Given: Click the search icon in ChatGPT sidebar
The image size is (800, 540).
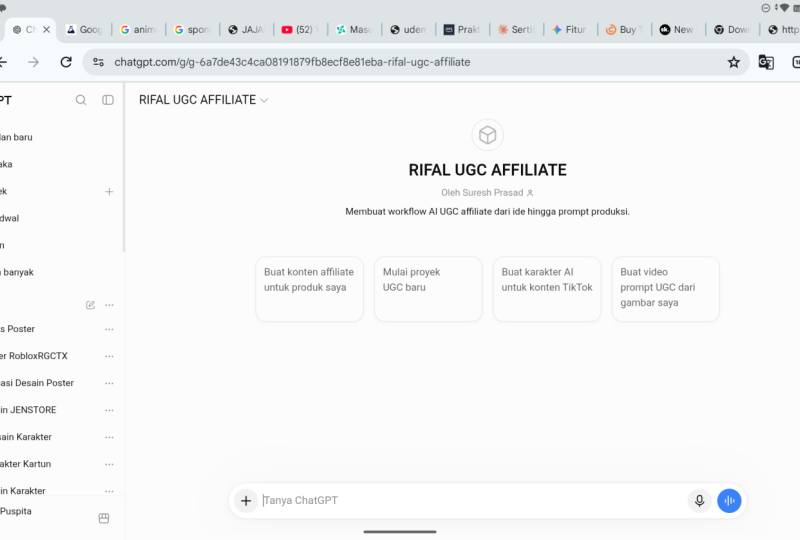Looking at the screenshot, I should click(x=81, y=100).
